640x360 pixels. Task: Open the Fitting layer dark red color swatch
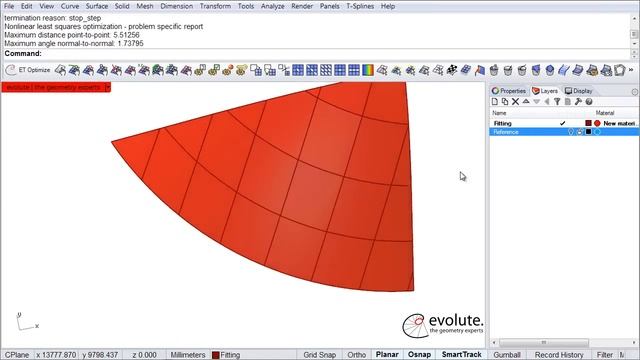(588, 123)
